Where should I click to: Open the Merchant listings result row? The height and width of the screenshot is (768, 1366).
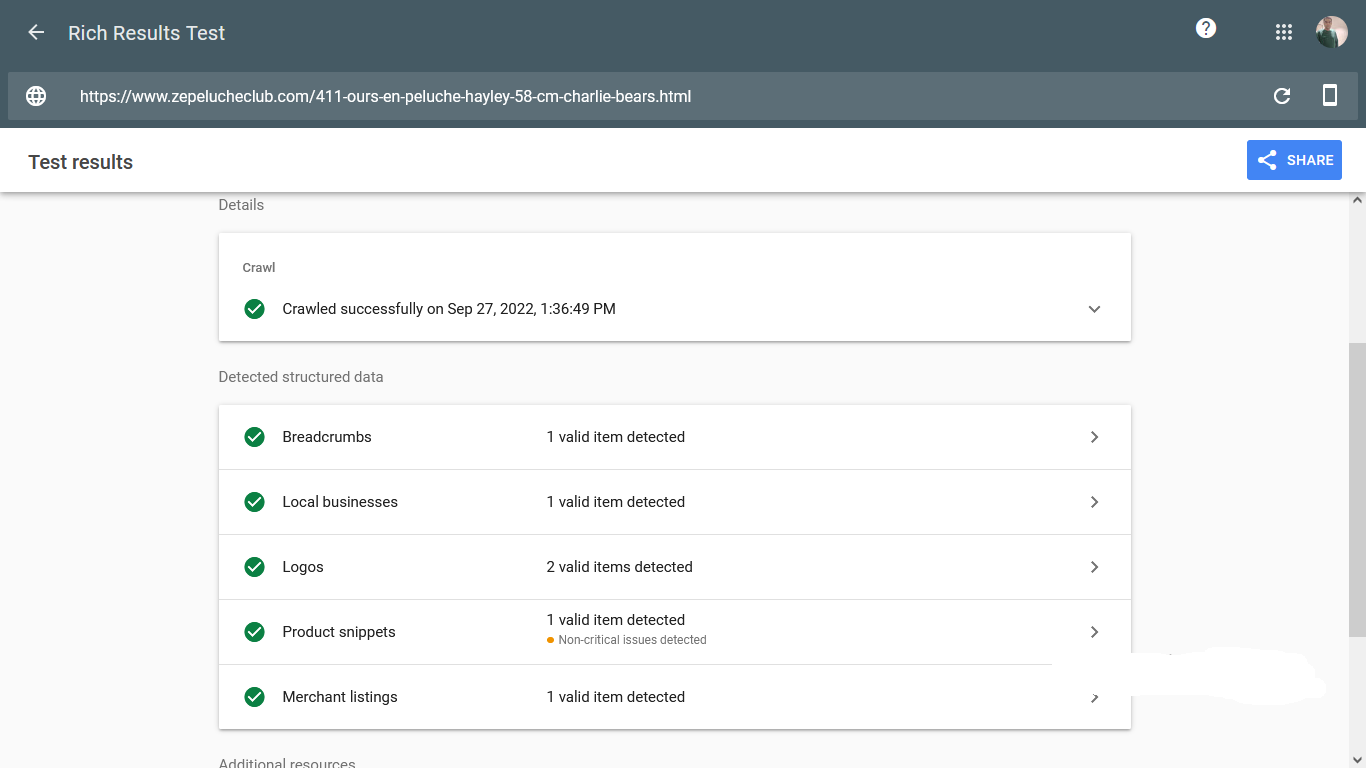[x=674, y=697]
